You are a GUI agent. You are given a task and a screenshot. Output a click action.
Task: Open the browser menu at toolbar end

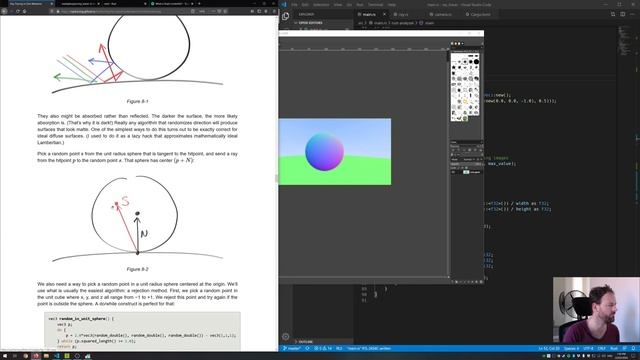[x=273, y=11]
